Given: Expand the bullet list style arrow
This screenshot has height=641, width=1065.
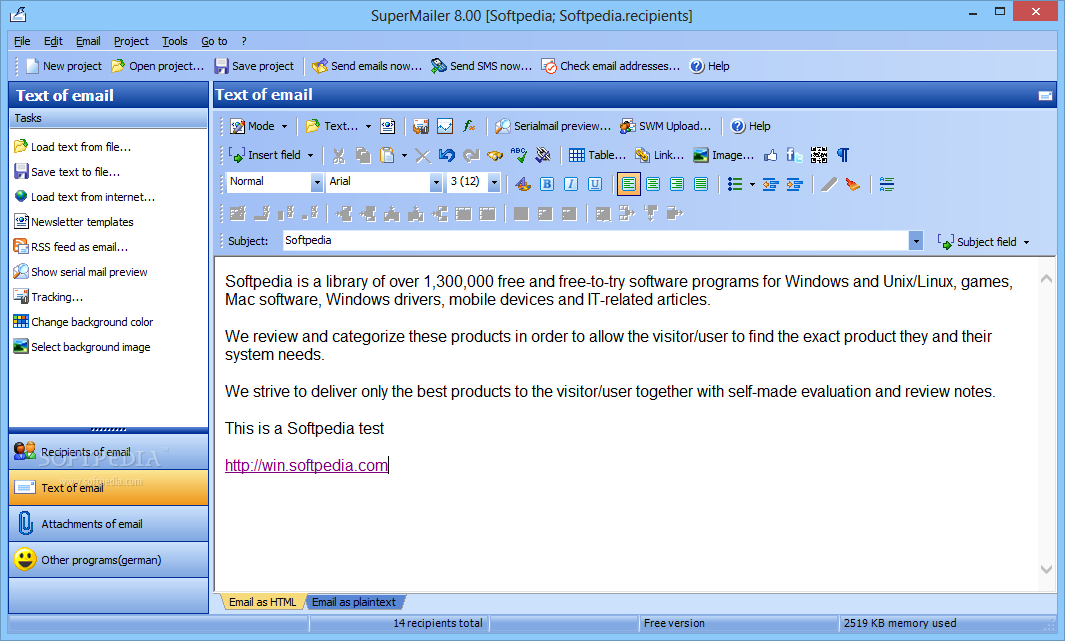Looking at the screenshot, I should click(x=752, y=185).
